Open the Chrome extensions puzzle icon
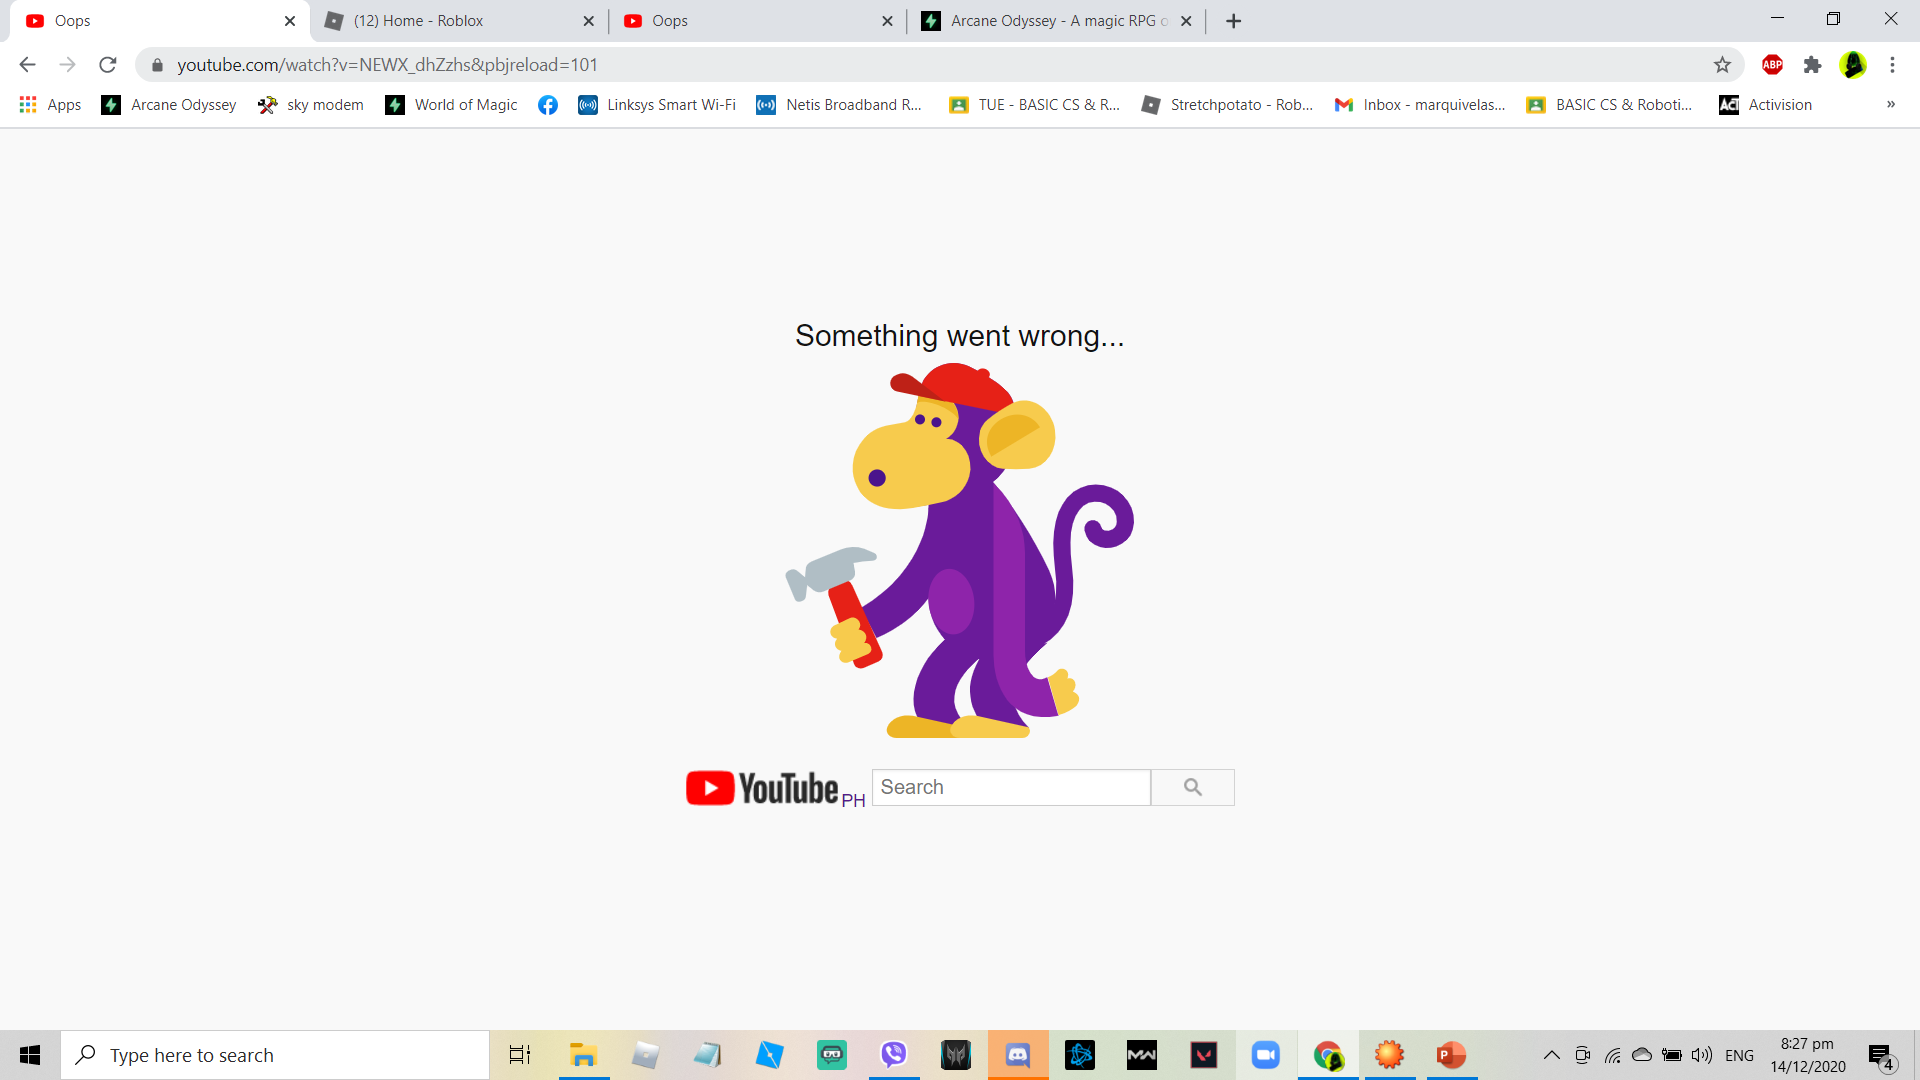 point(1812,65)
